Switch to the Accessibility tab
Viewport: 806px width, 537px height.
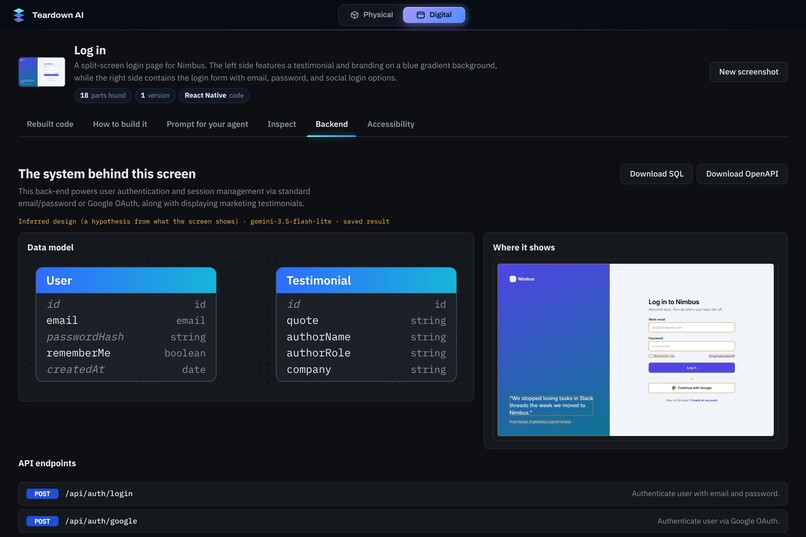[x=391, y=124]
